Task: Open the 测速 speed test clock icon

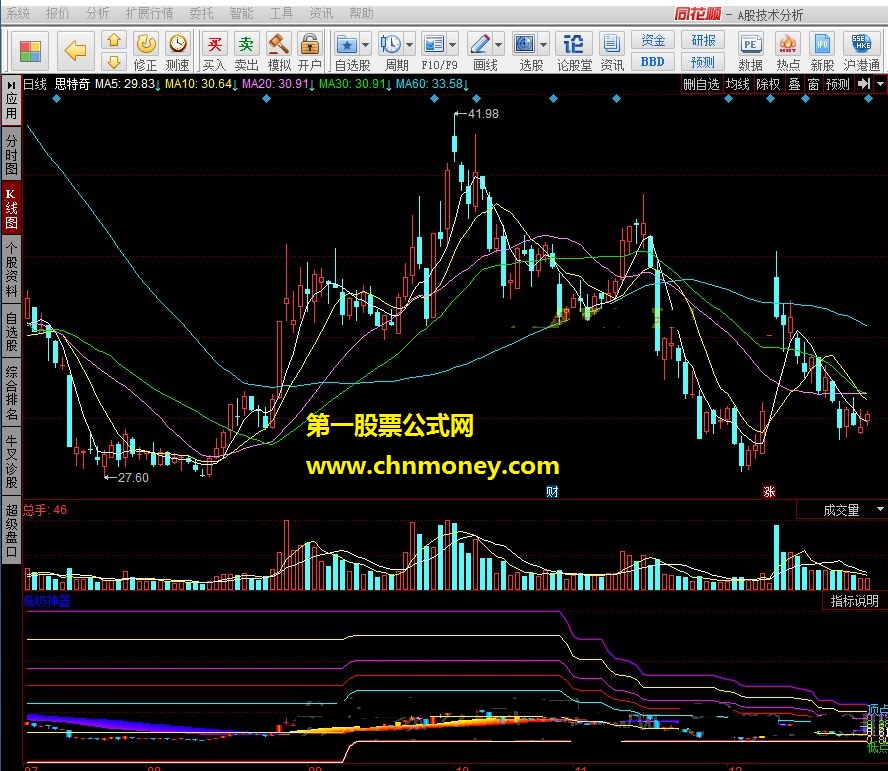Action: tap(177, 52)
